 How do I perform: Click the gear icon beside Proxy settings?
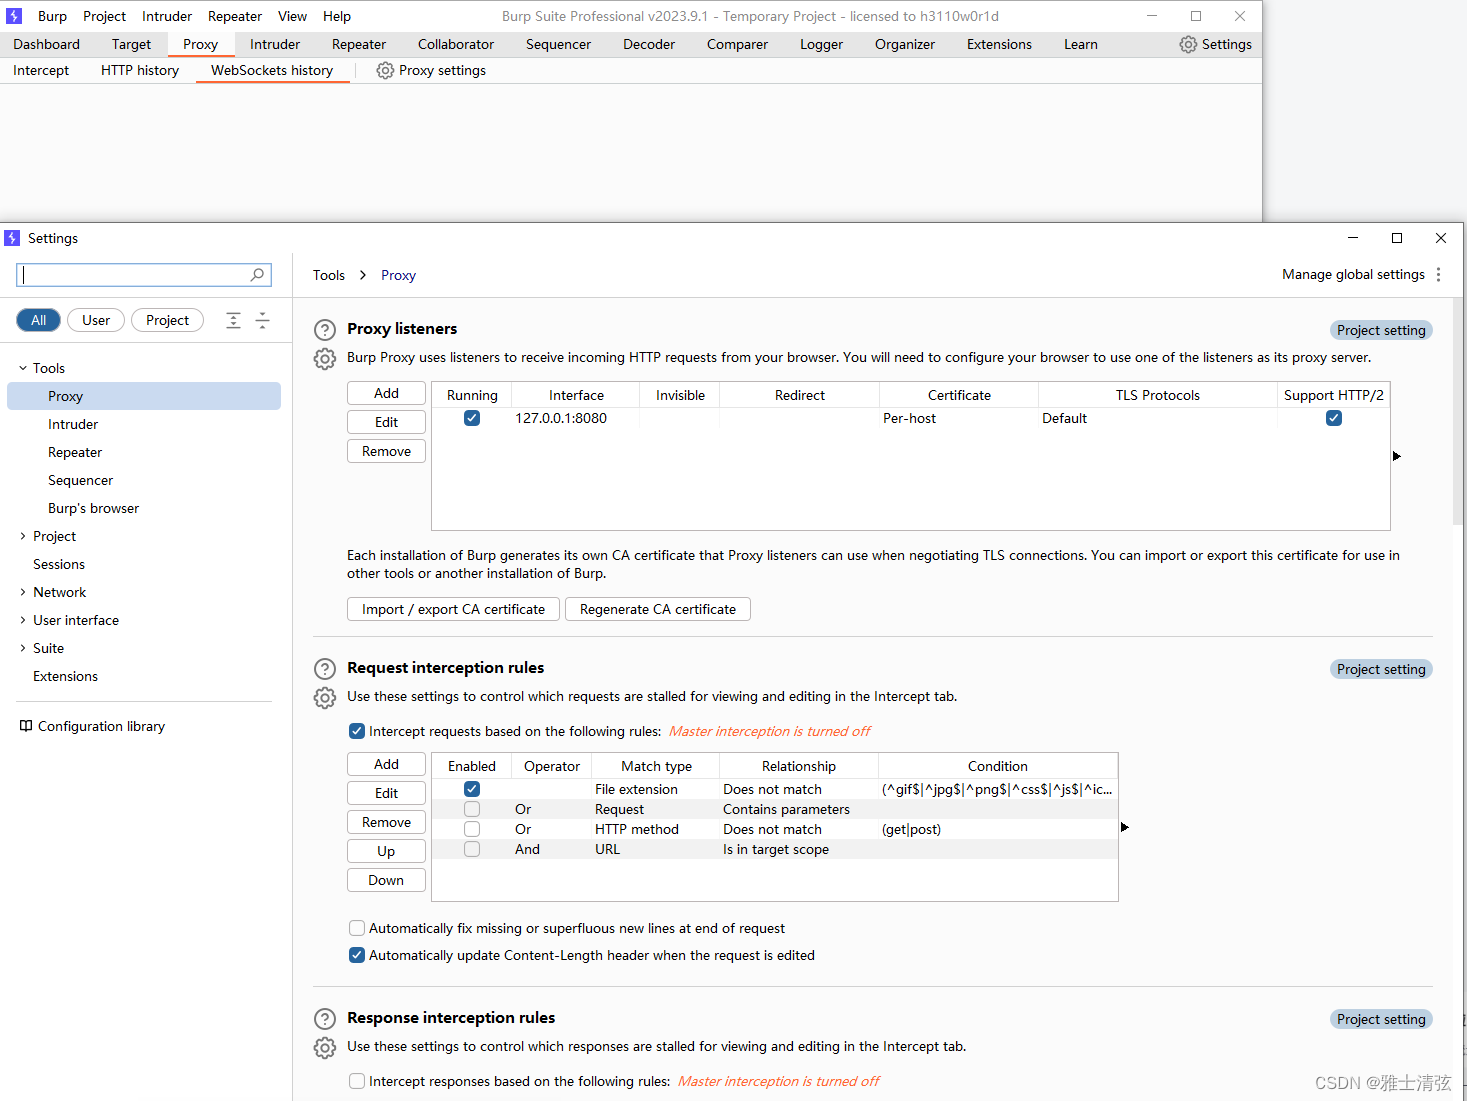(385, 70)
